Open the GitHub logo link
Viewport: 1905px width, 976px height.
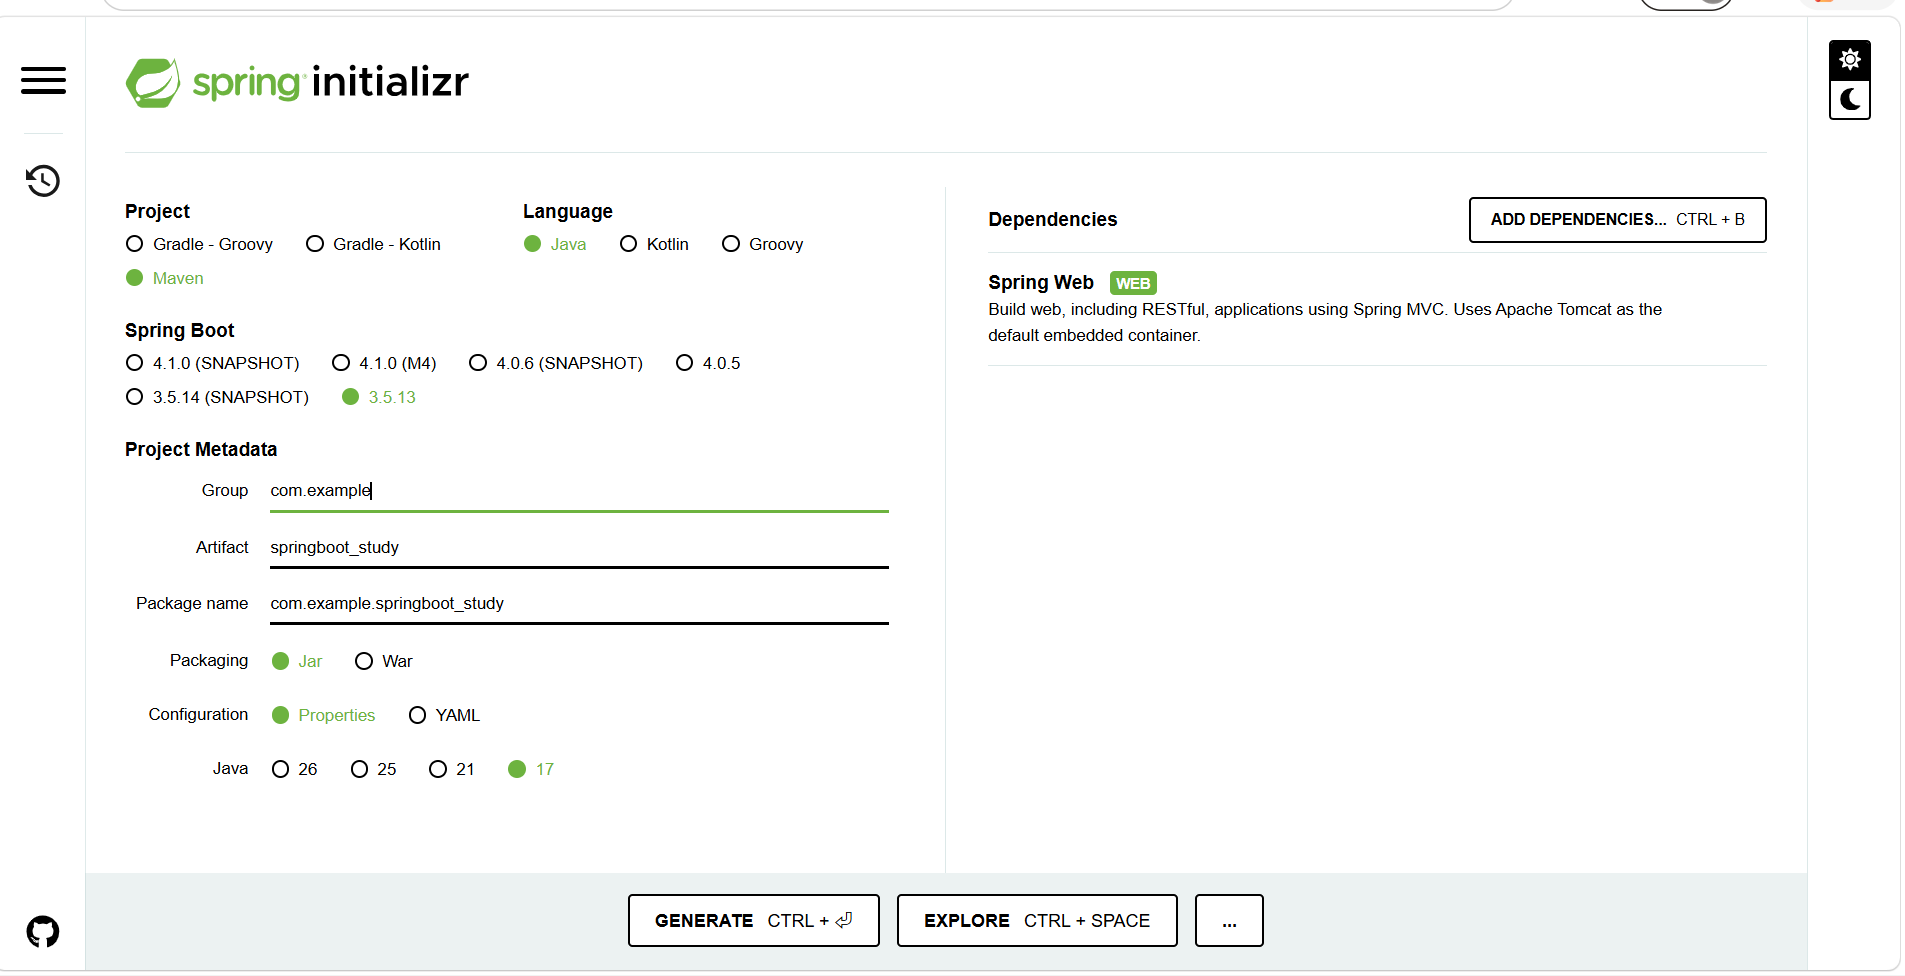(x=43, y=932)
